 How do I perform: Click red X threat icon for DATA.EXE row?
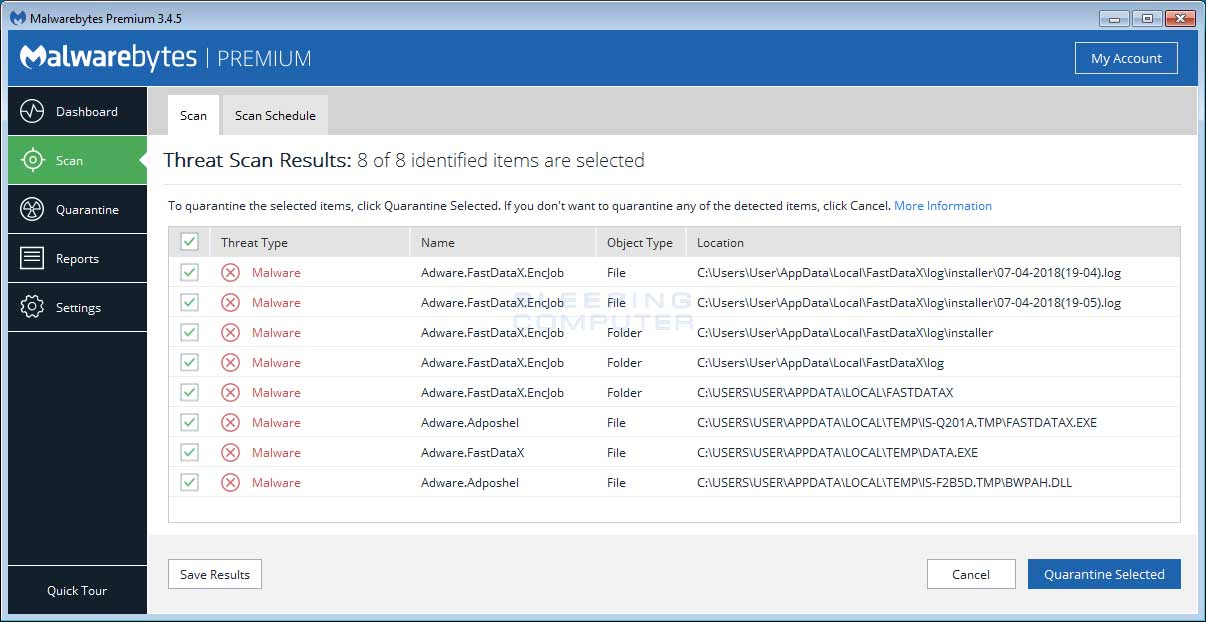pyautogui.click(x=230, y=452)
